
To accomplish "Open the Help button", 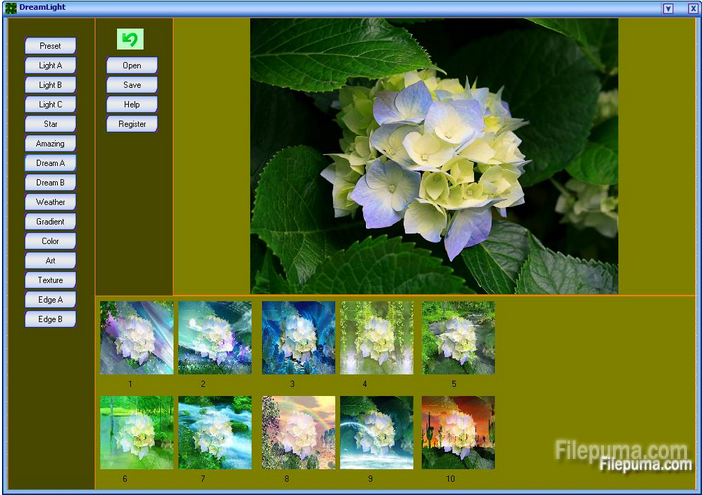I will [132, 105].
